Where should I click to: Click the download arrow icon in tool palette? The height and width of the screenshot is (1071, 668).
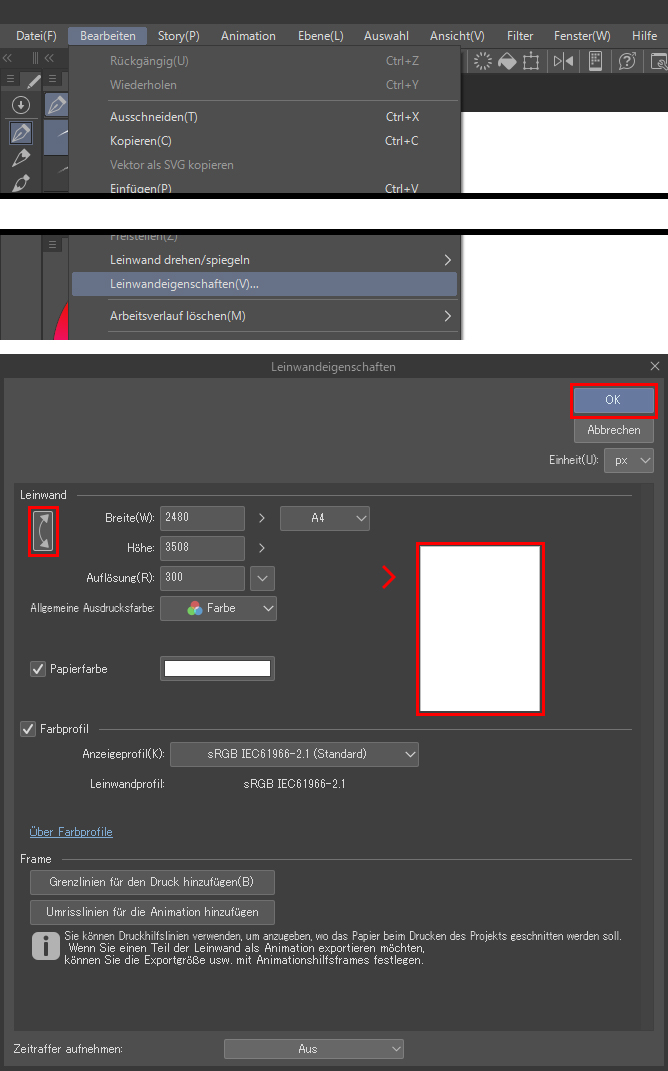(21, 105)
